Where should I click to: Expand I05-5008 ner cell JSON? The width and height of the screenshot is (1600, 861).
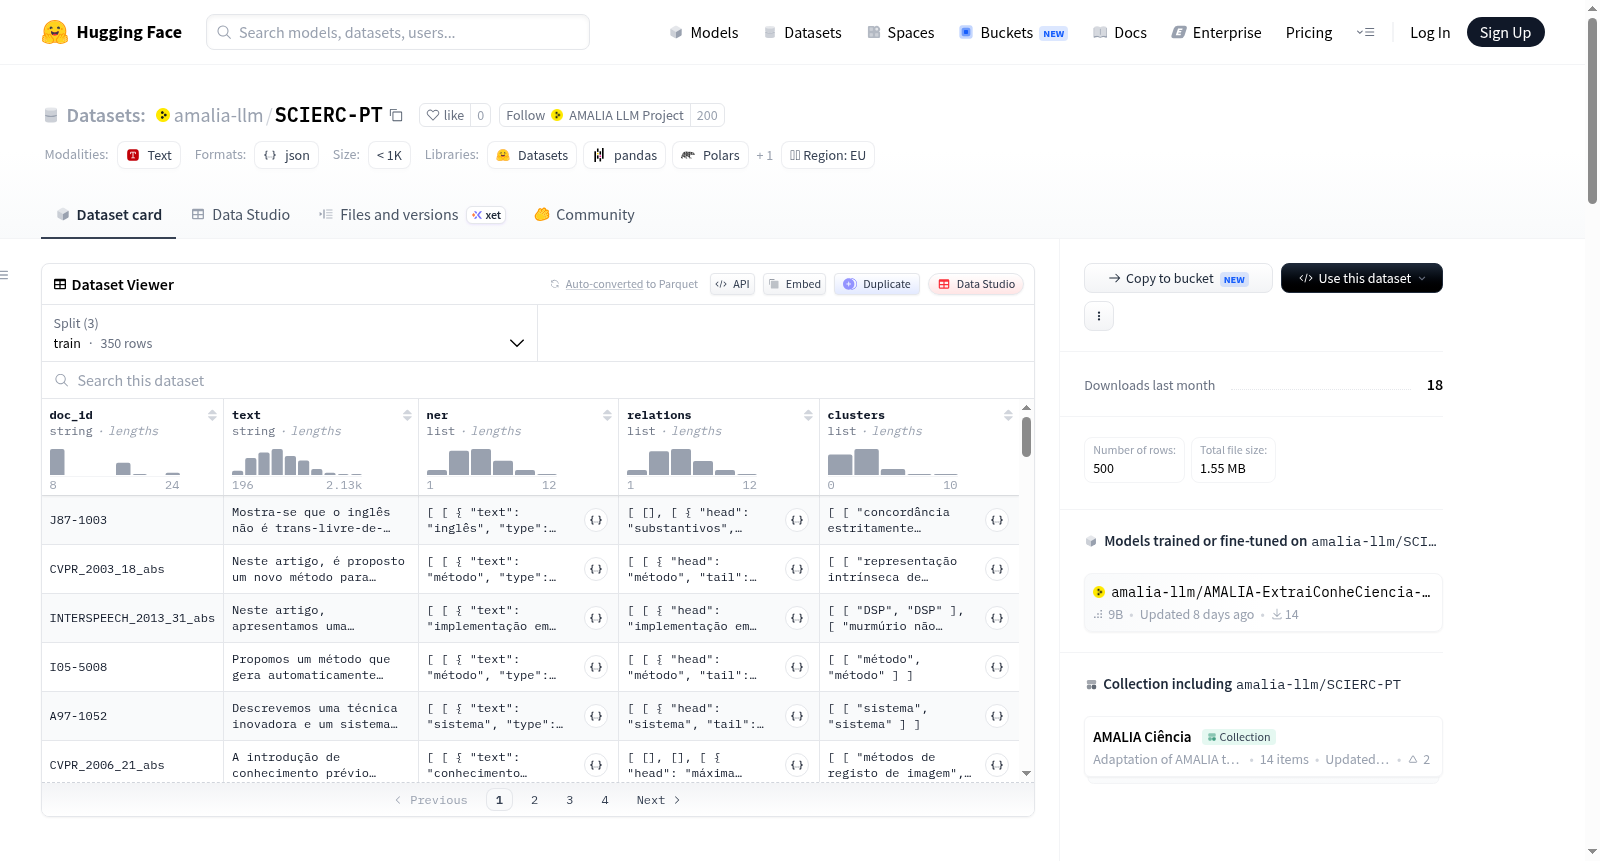596,667
